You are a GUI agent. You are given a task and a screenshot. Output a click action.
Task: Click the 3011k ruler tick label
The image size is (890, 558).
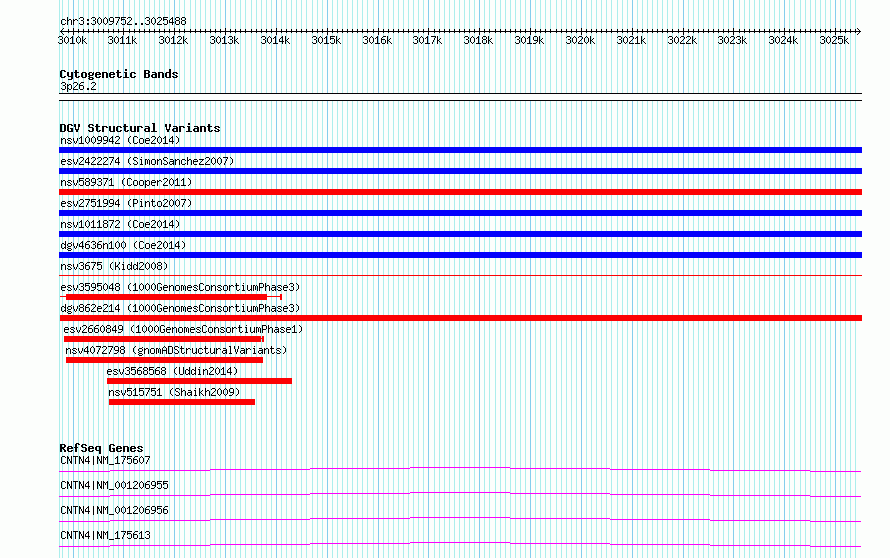(123, 40)
